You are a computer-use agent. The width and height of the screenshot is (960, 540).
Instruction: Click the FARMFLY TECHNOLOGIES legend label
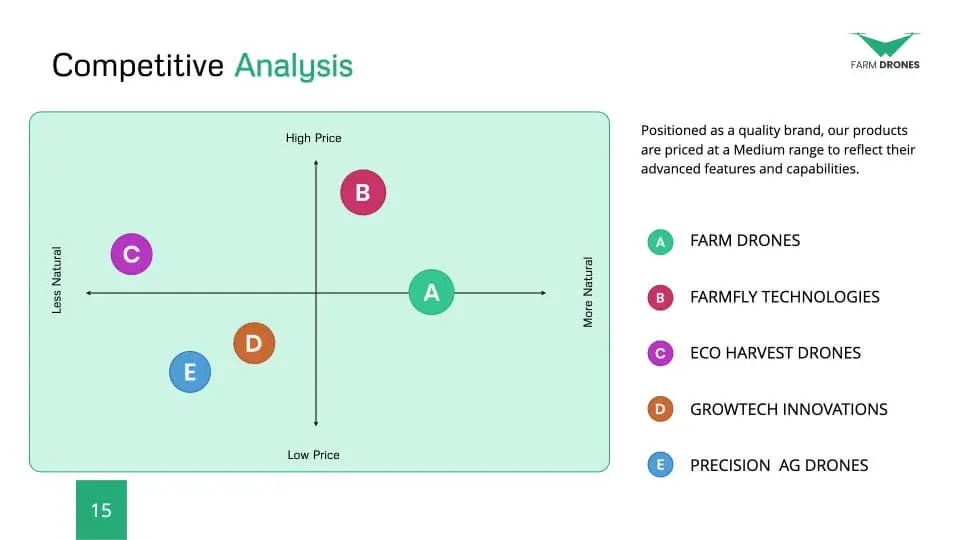(x=785, y=297)
